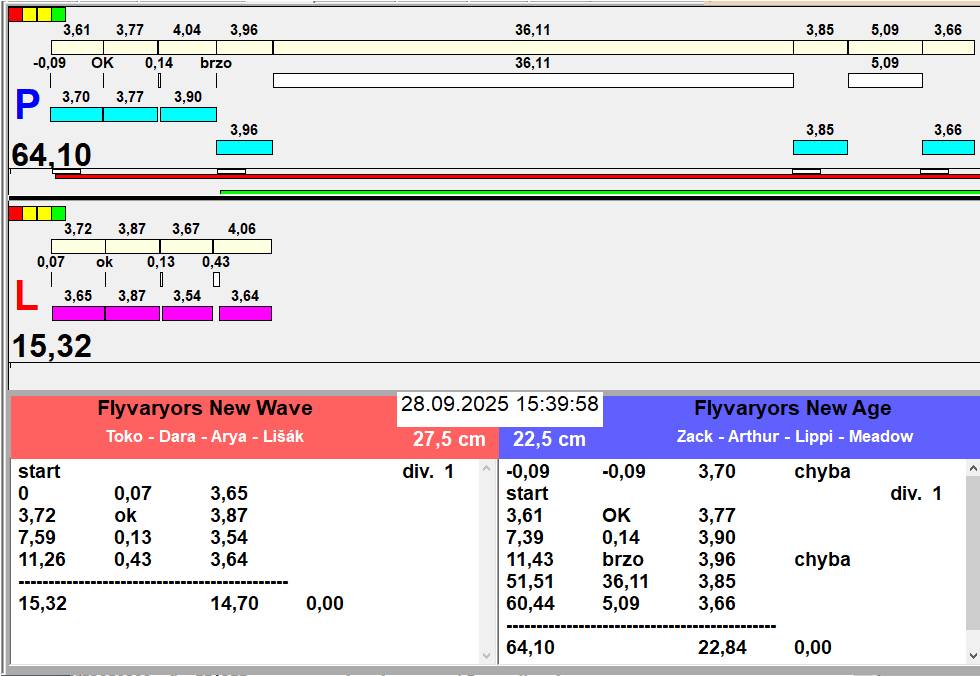Click the second yellow light in lane P
Image resolution: width=980 pixels, height=676 pixels.
click(44, 15)
